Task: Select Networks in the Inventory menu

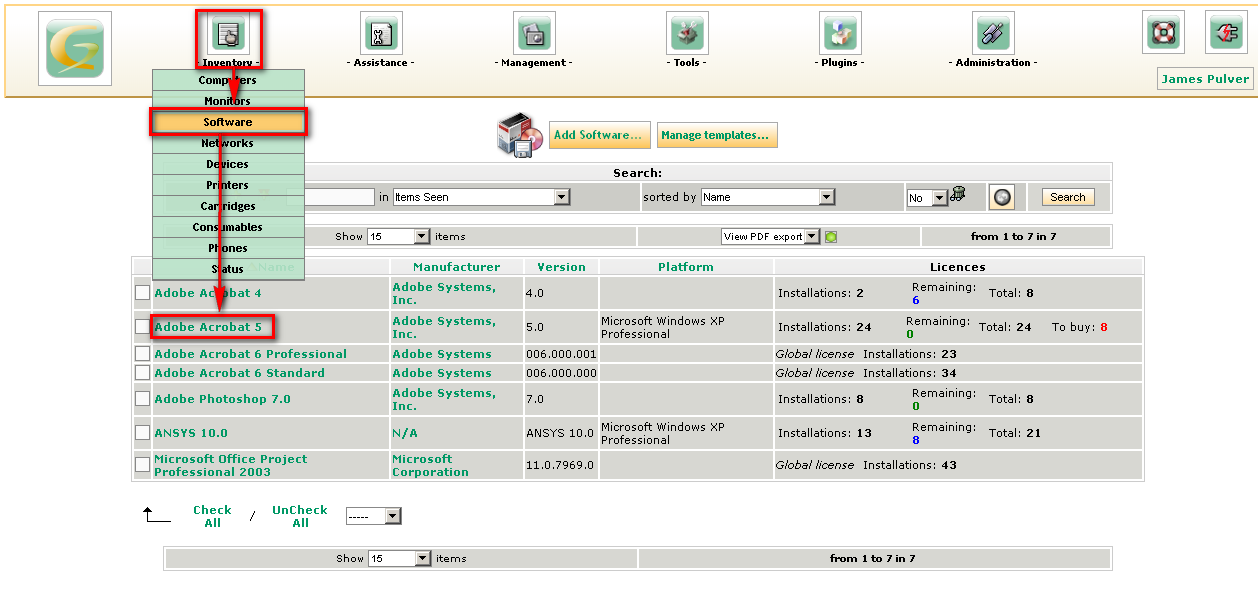Action: (x=228, y=143)
